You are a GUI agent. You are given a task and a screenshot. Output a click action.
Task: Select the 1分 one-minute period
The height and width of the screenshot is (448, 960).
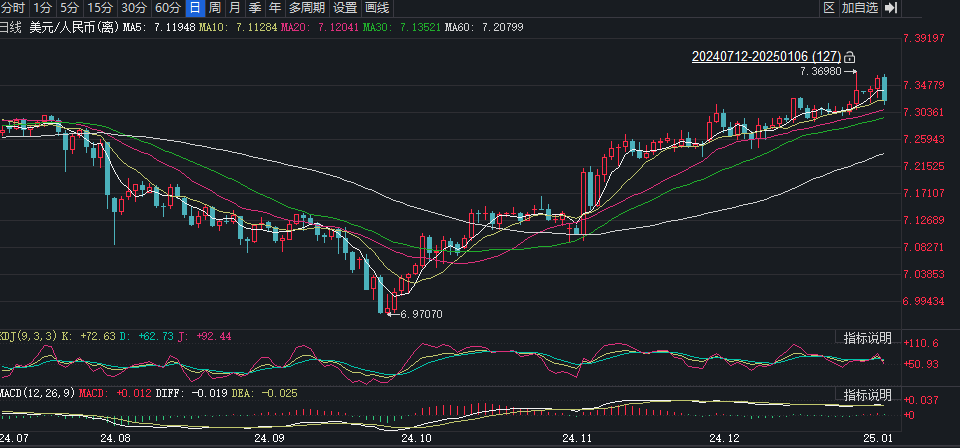click(43, 8)
